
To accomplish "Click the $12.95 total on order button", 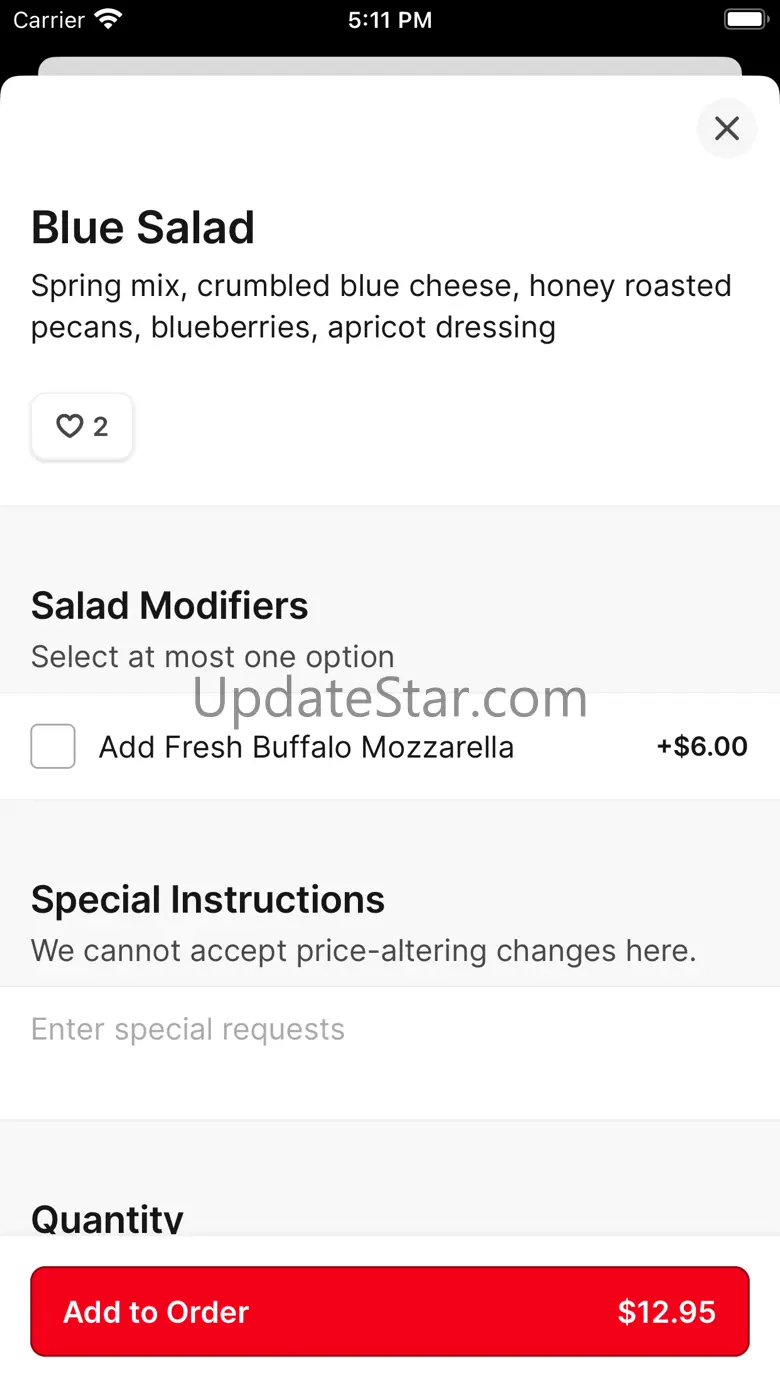I will click(666, 1312).
